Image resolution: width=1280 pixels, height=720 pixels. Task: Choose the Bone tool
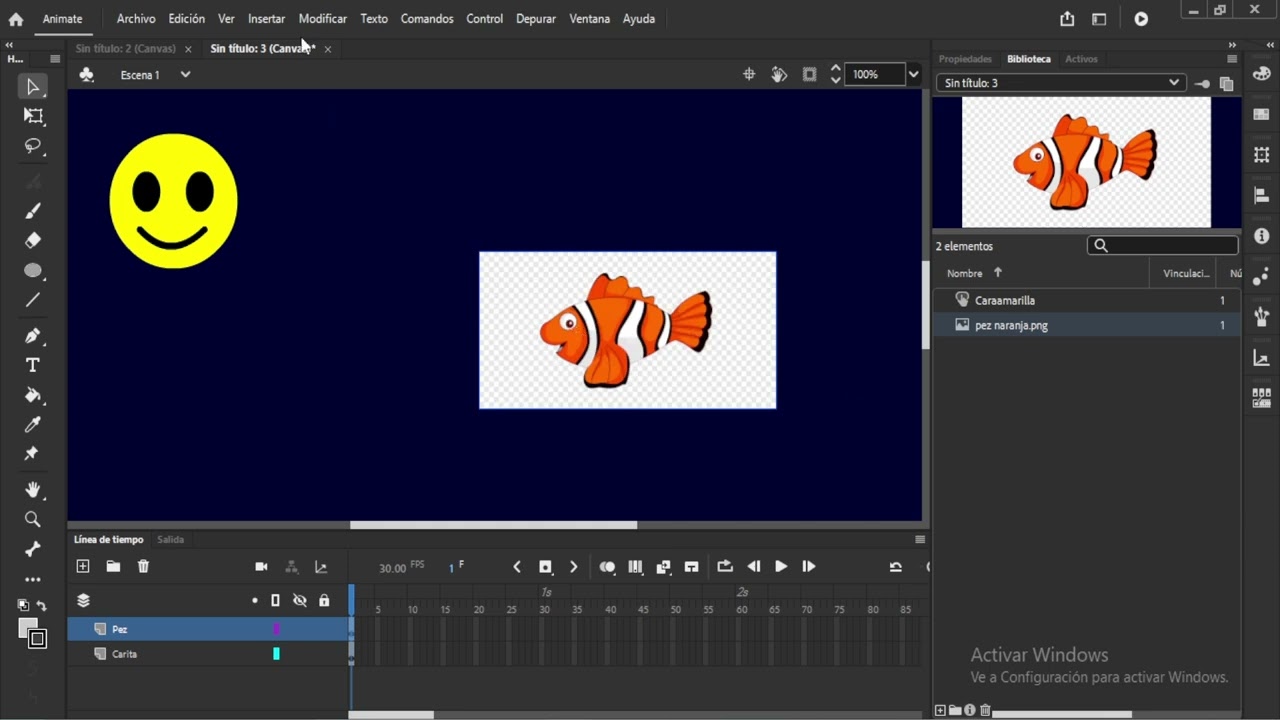tap(33, 549)
